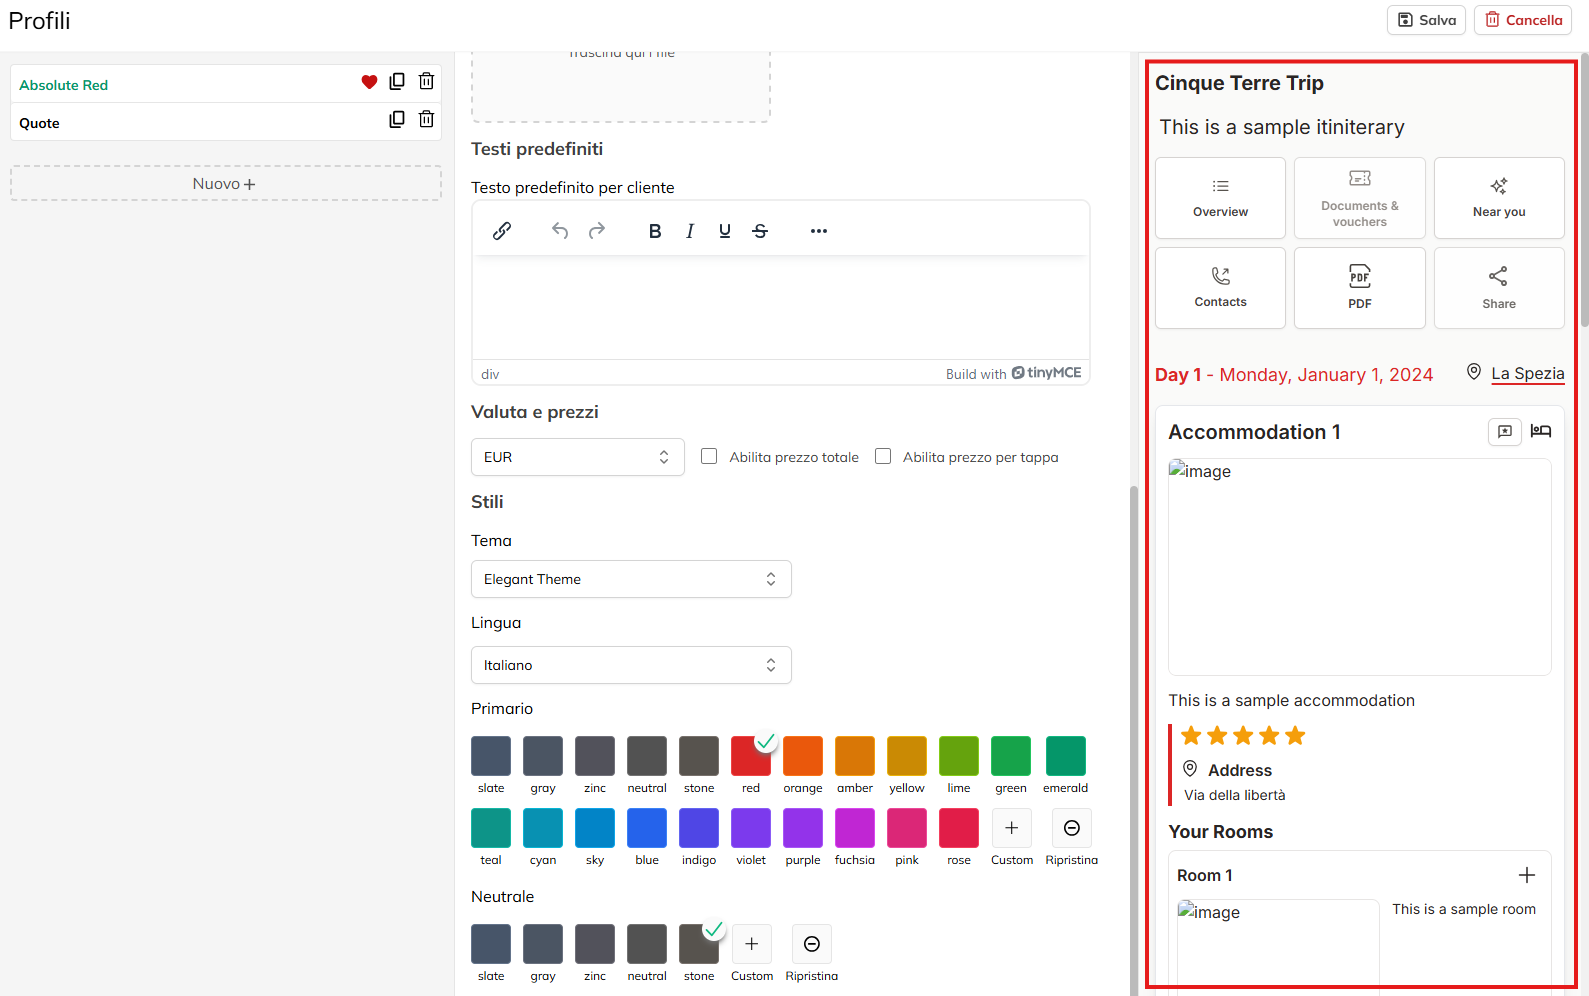The height and width of the screenshot is (996, 1589).
Task: Duplicate the Absolute Red profile
Action: coord(397,82)
